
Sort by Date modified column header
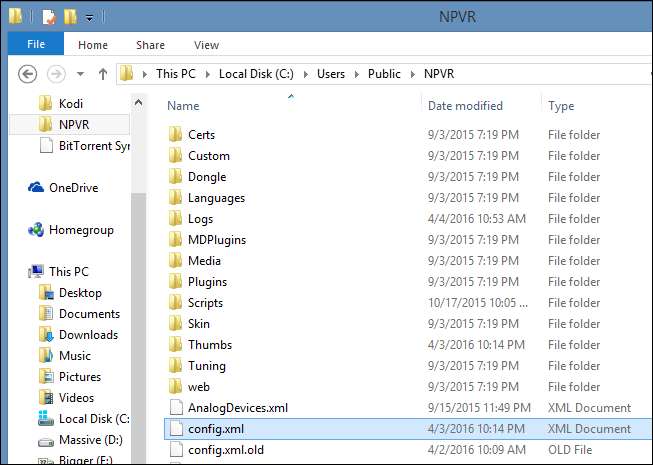pos(465,106)
